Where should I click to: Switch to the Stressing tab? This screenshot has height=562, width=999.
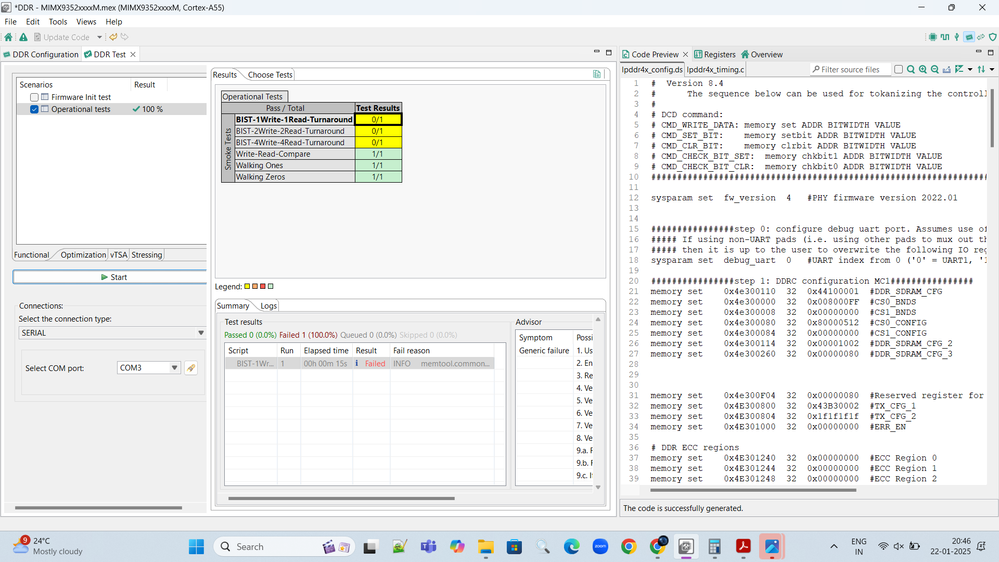tap(147, 255)
